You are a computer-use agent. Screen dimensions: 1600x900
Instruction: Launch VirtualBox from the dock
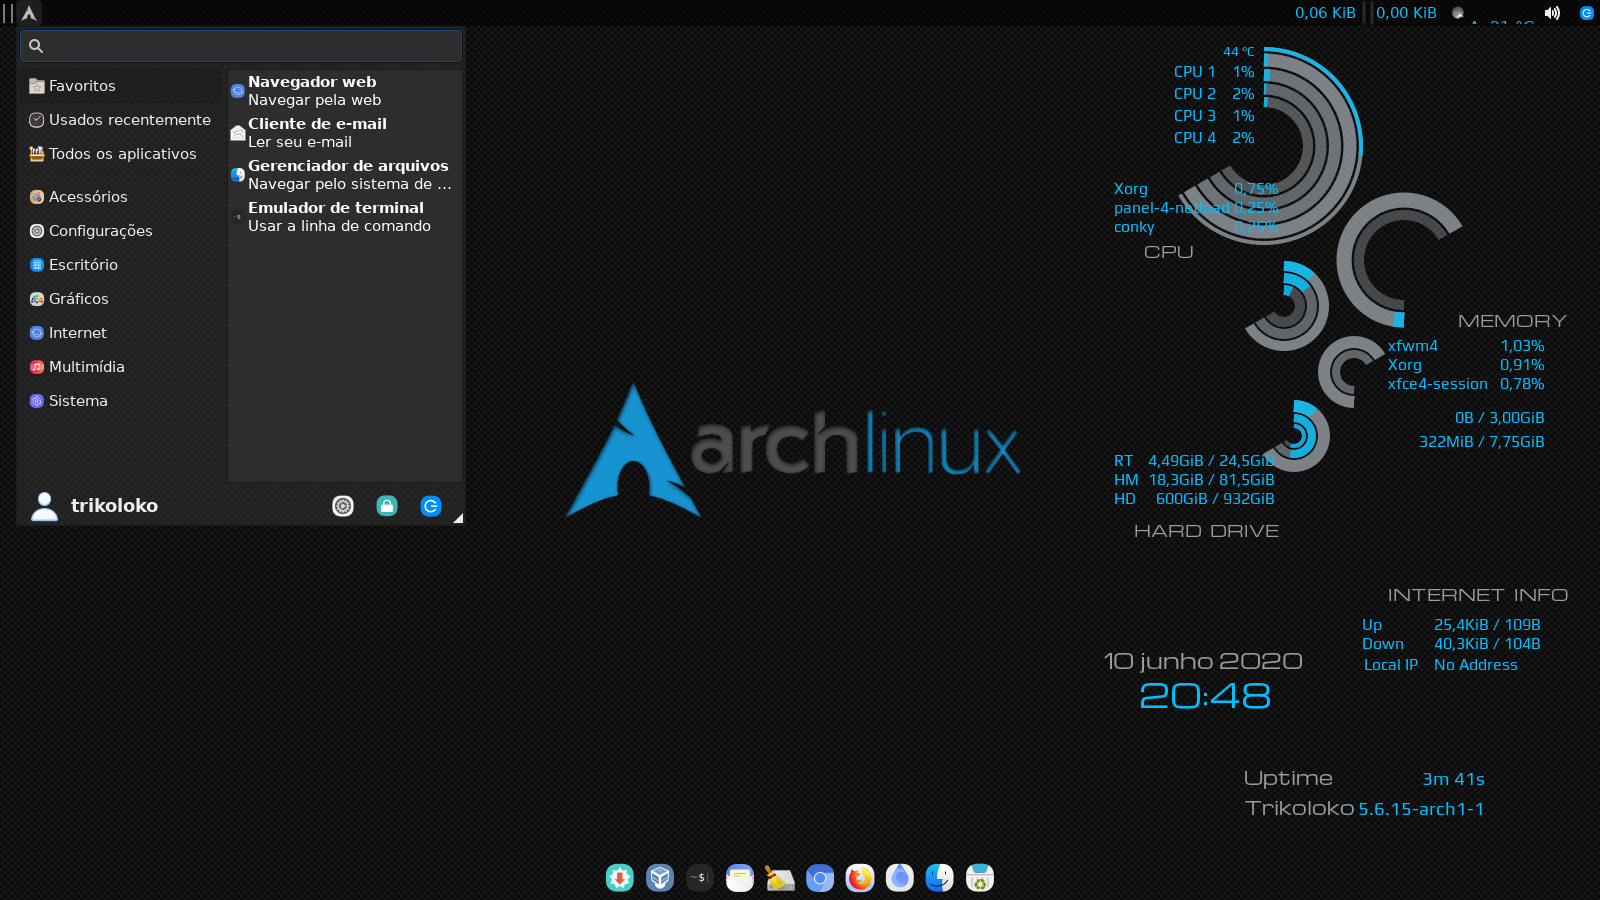click(x=660, y=878)
